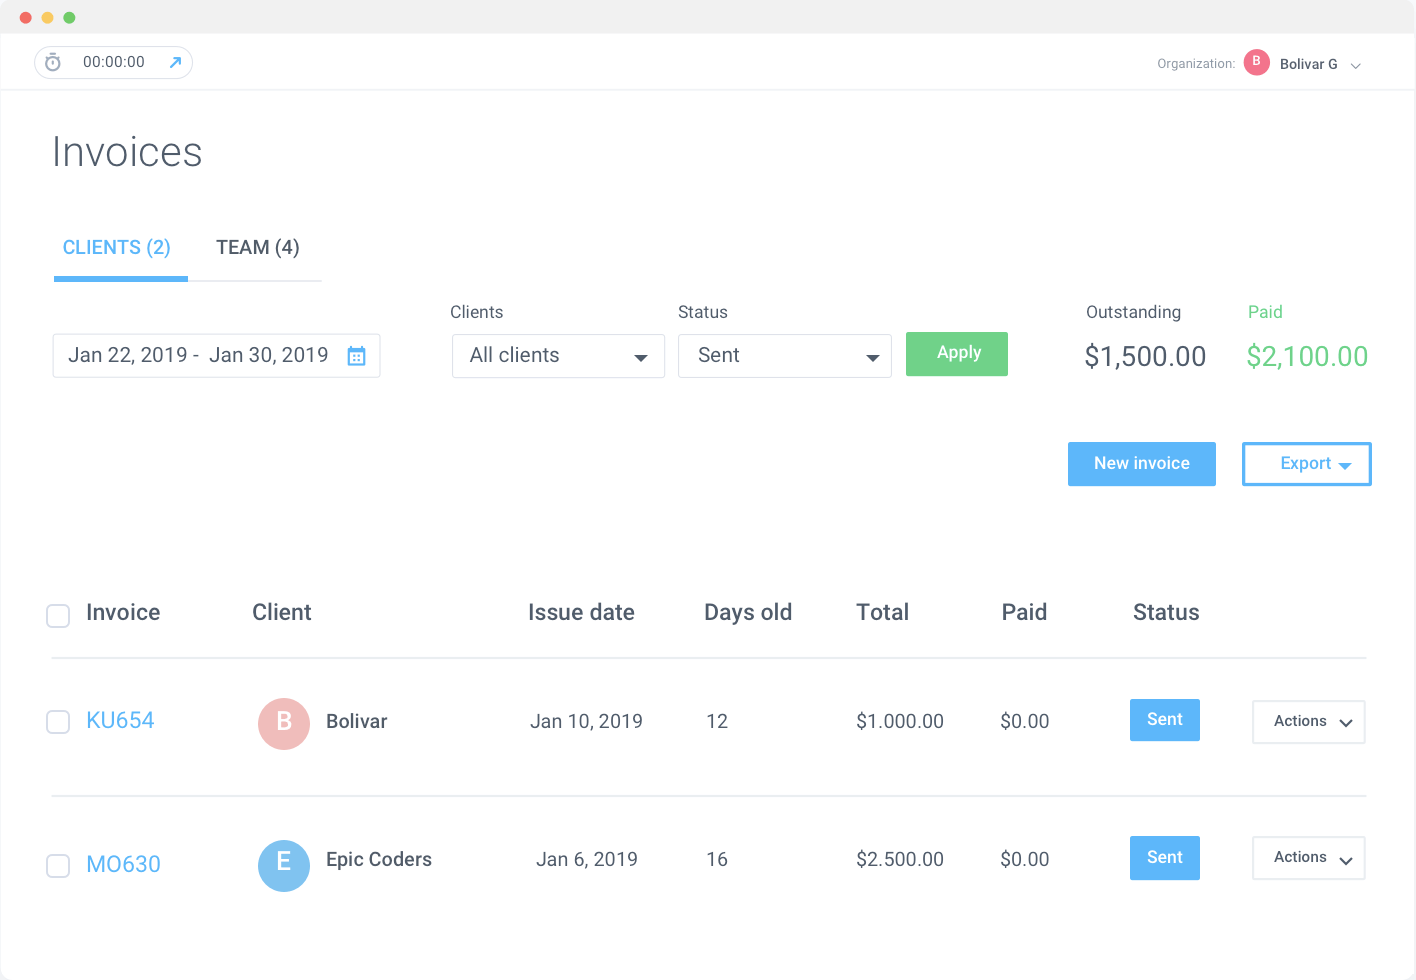The width and height of the screenshot is (1416, 980).
Task: Click the $1.000.00 total amount
Action: click(900, 722)
